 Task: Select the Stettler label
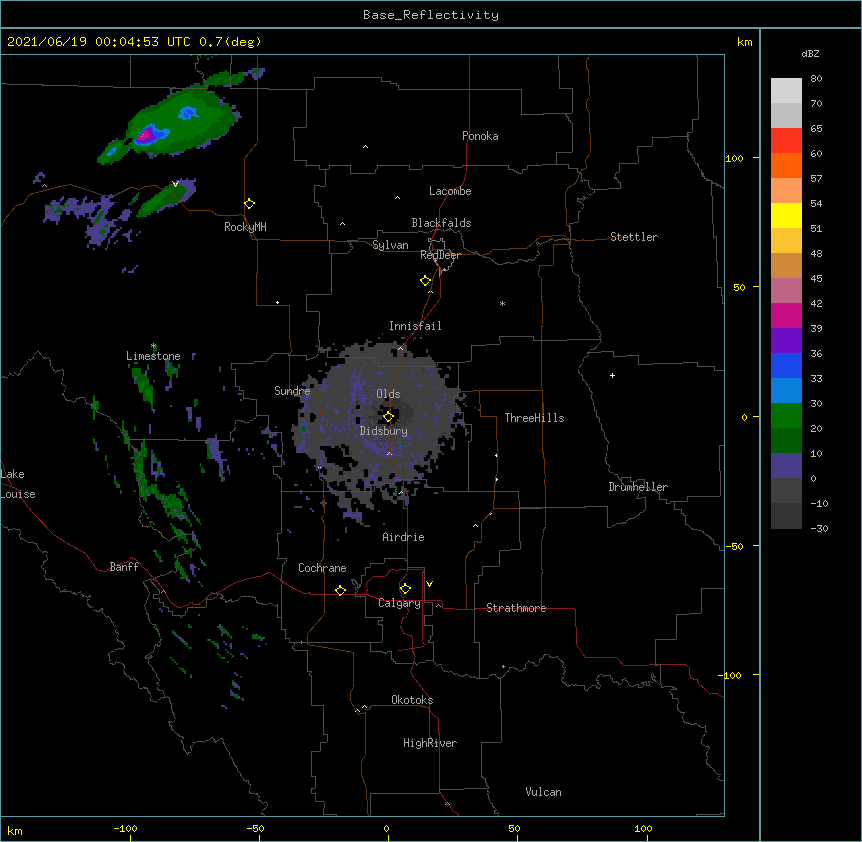634,237
